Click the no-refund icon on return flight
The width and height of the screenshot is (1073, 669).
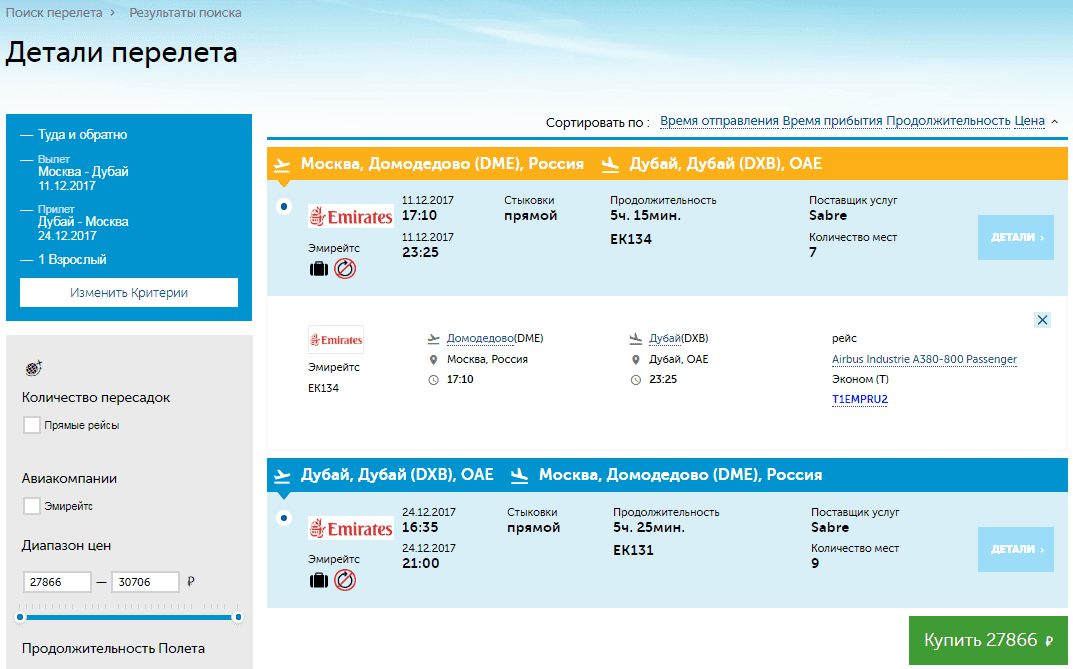click(345, 580)
